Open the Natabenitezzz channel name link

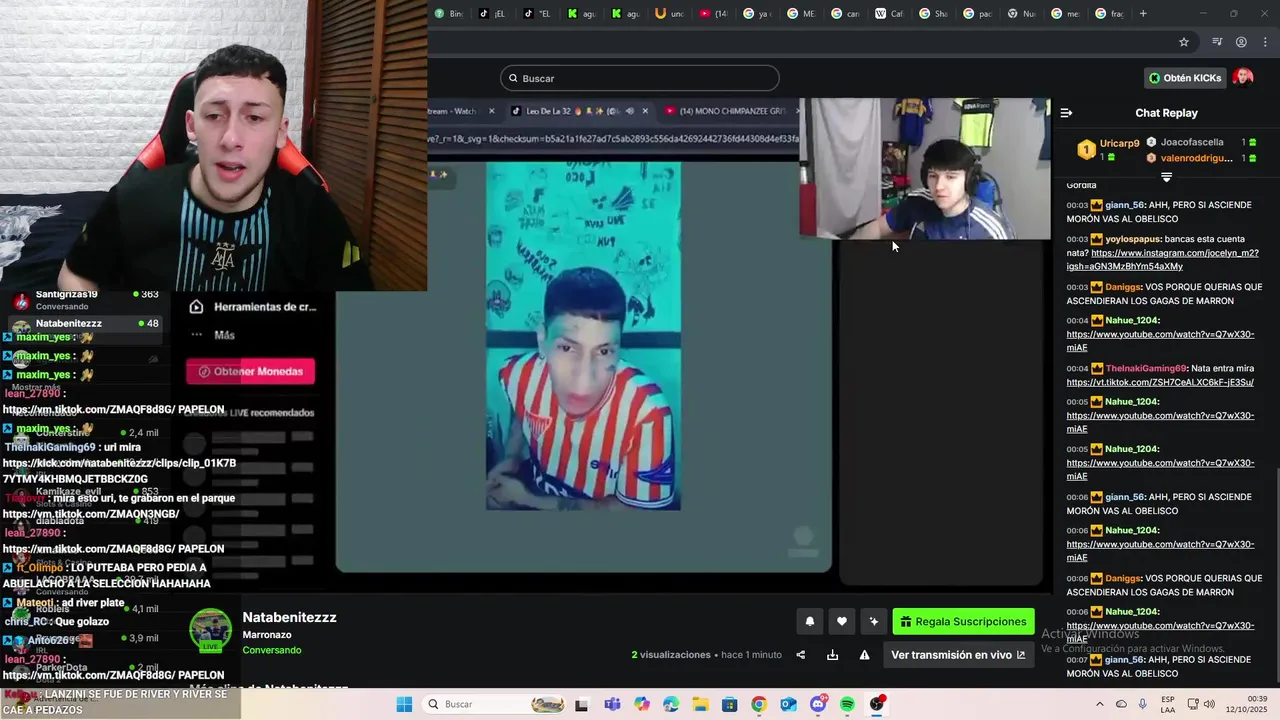click(289, 617)
